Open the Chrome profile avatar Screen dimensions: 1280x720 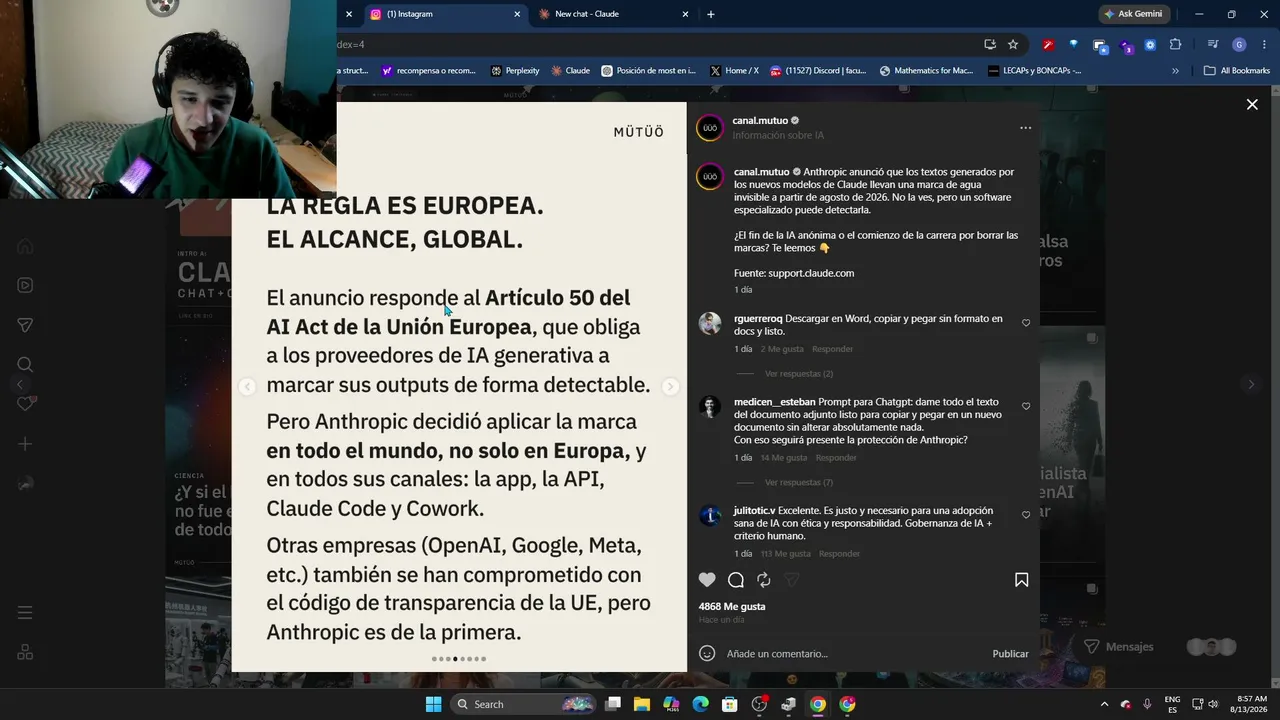1239,45
